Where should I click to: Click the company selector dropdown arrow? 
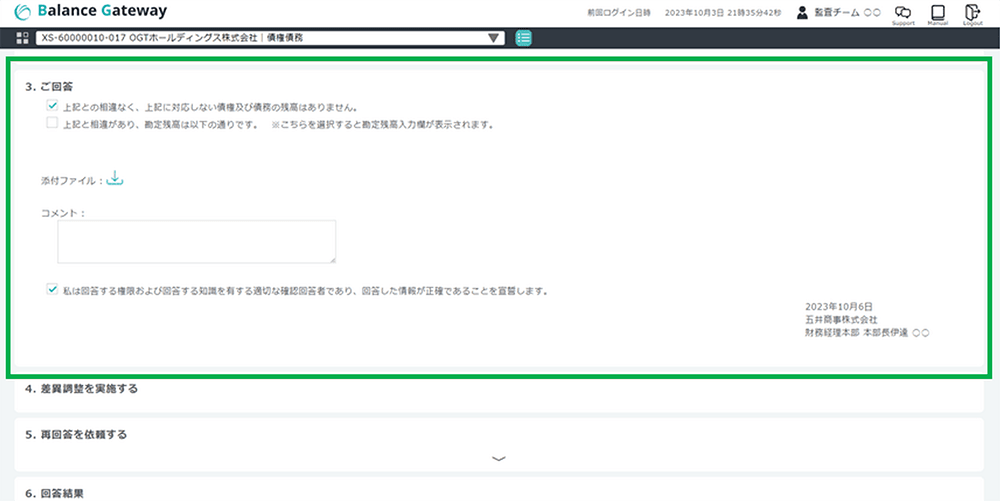click(494, 38)
